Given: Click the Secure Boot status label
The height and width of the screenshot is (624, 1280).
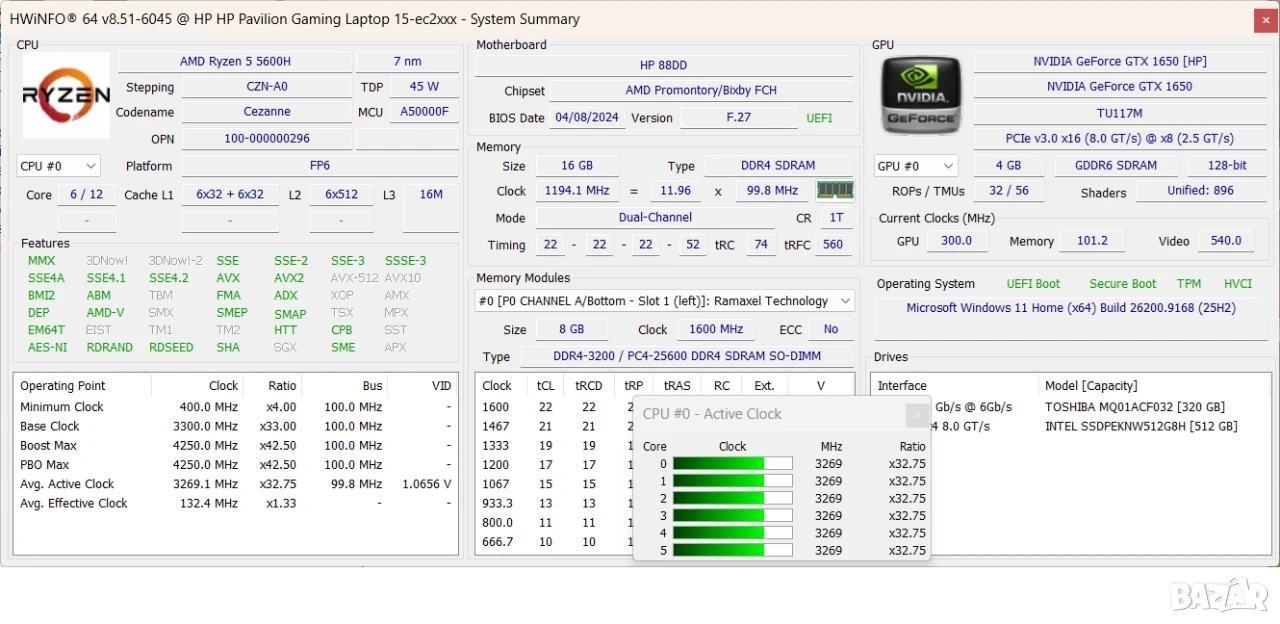Looking at the screenshot, I should [1122, 284].
